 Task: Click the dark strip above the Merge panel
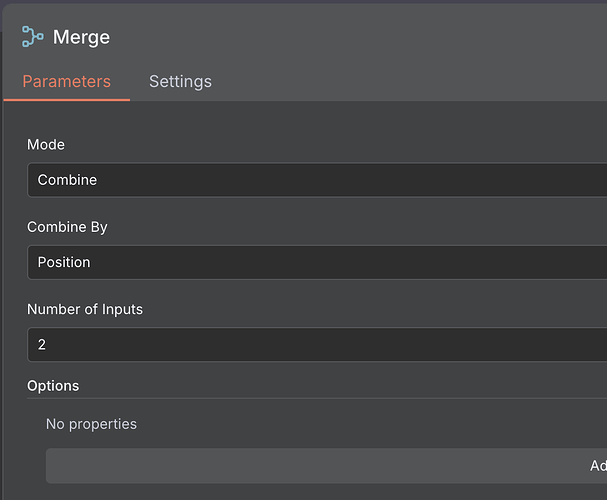coord(304,2)
